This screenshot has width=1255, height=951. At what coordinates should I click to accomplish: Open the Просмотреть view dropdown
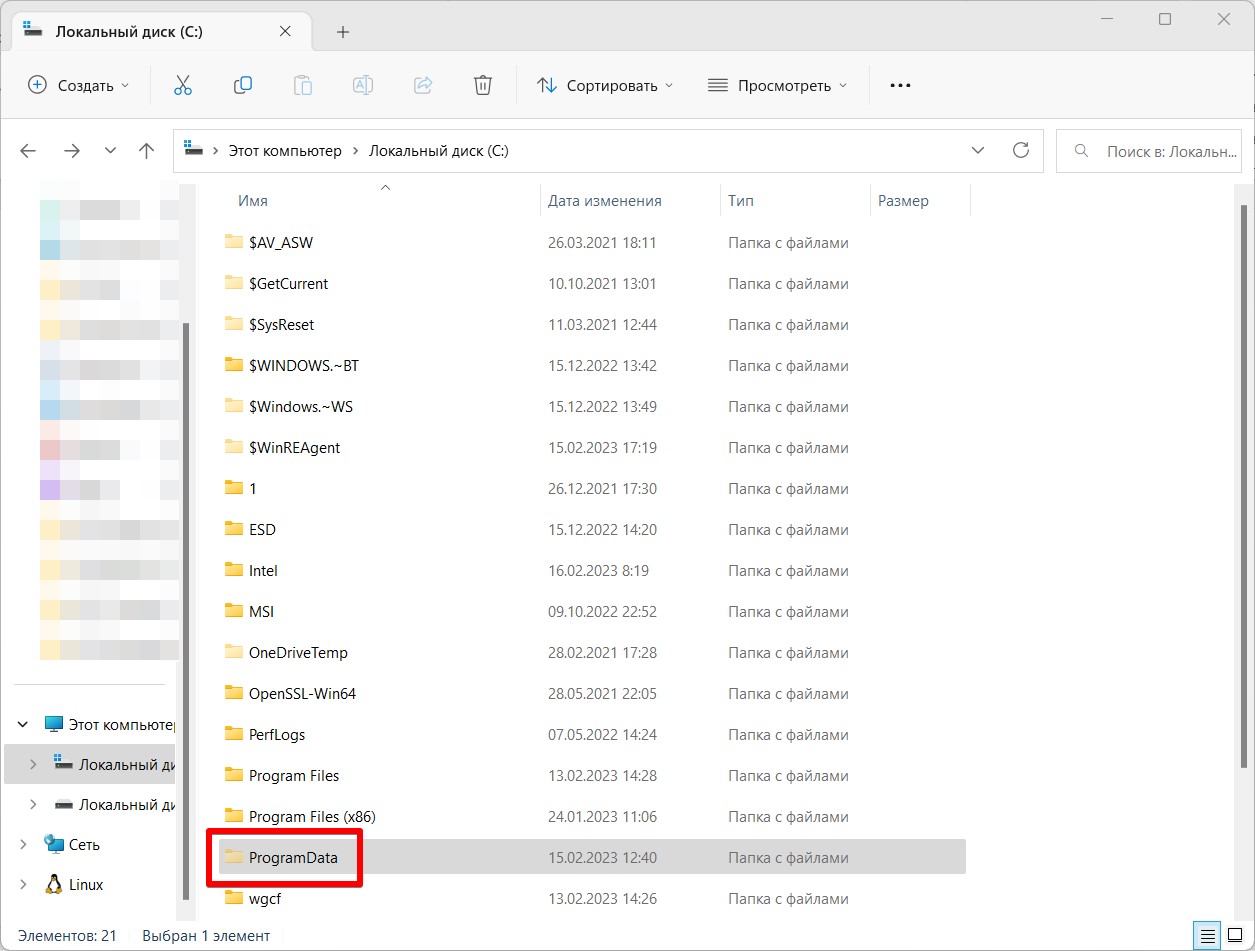pos(777,86)
